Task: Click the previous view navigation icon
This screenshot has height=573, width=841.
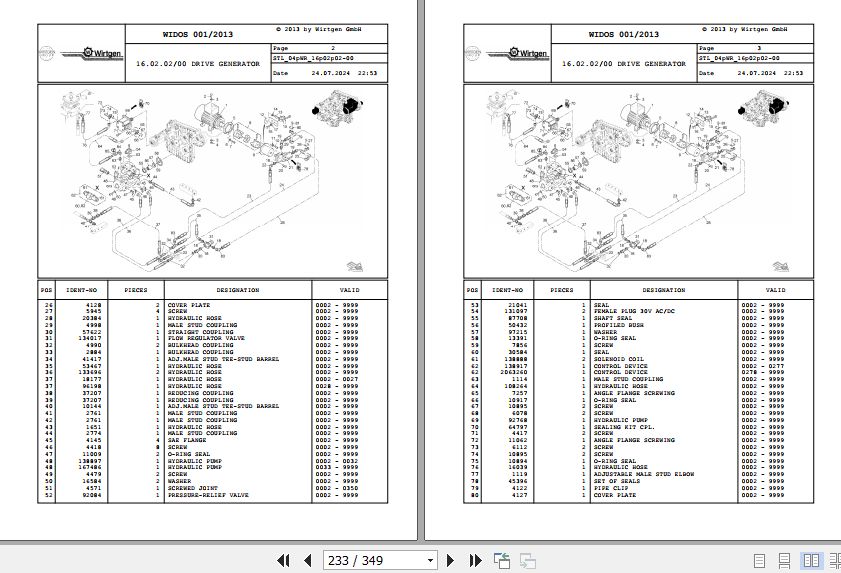Action: (502, 561)
